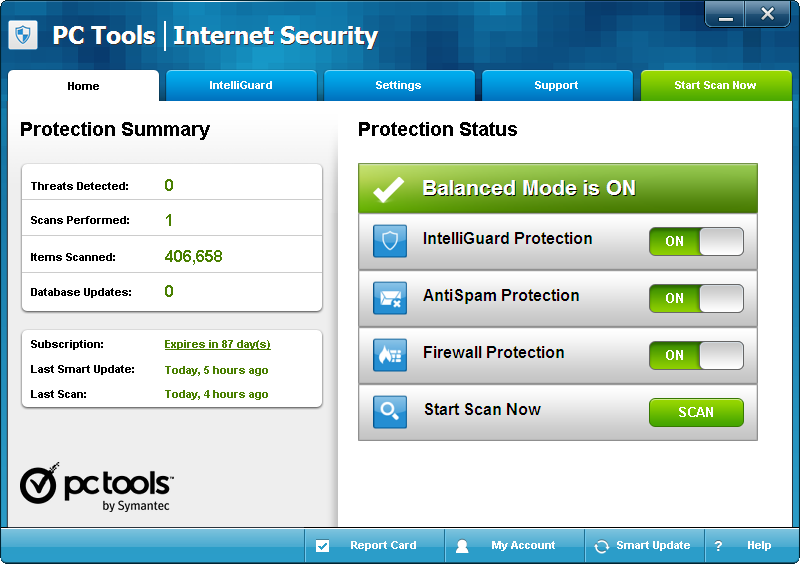This screenshot has height=564, width=800.
Task: Click the Start Scan Now top button
Action: pyautogui.click(x=715, y=86)
